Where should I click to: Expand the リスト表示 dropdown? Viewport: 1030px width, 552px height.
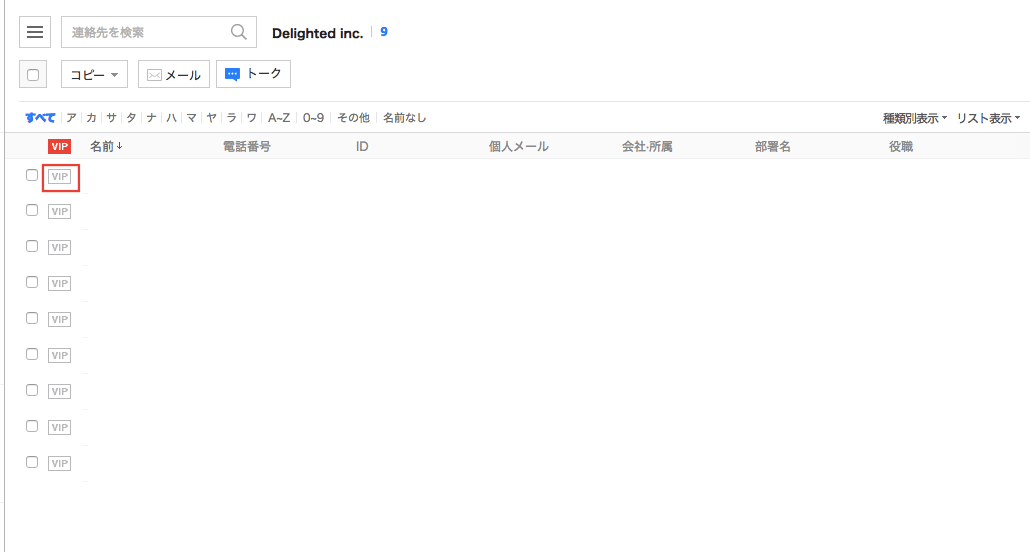[x=987, y=118]
